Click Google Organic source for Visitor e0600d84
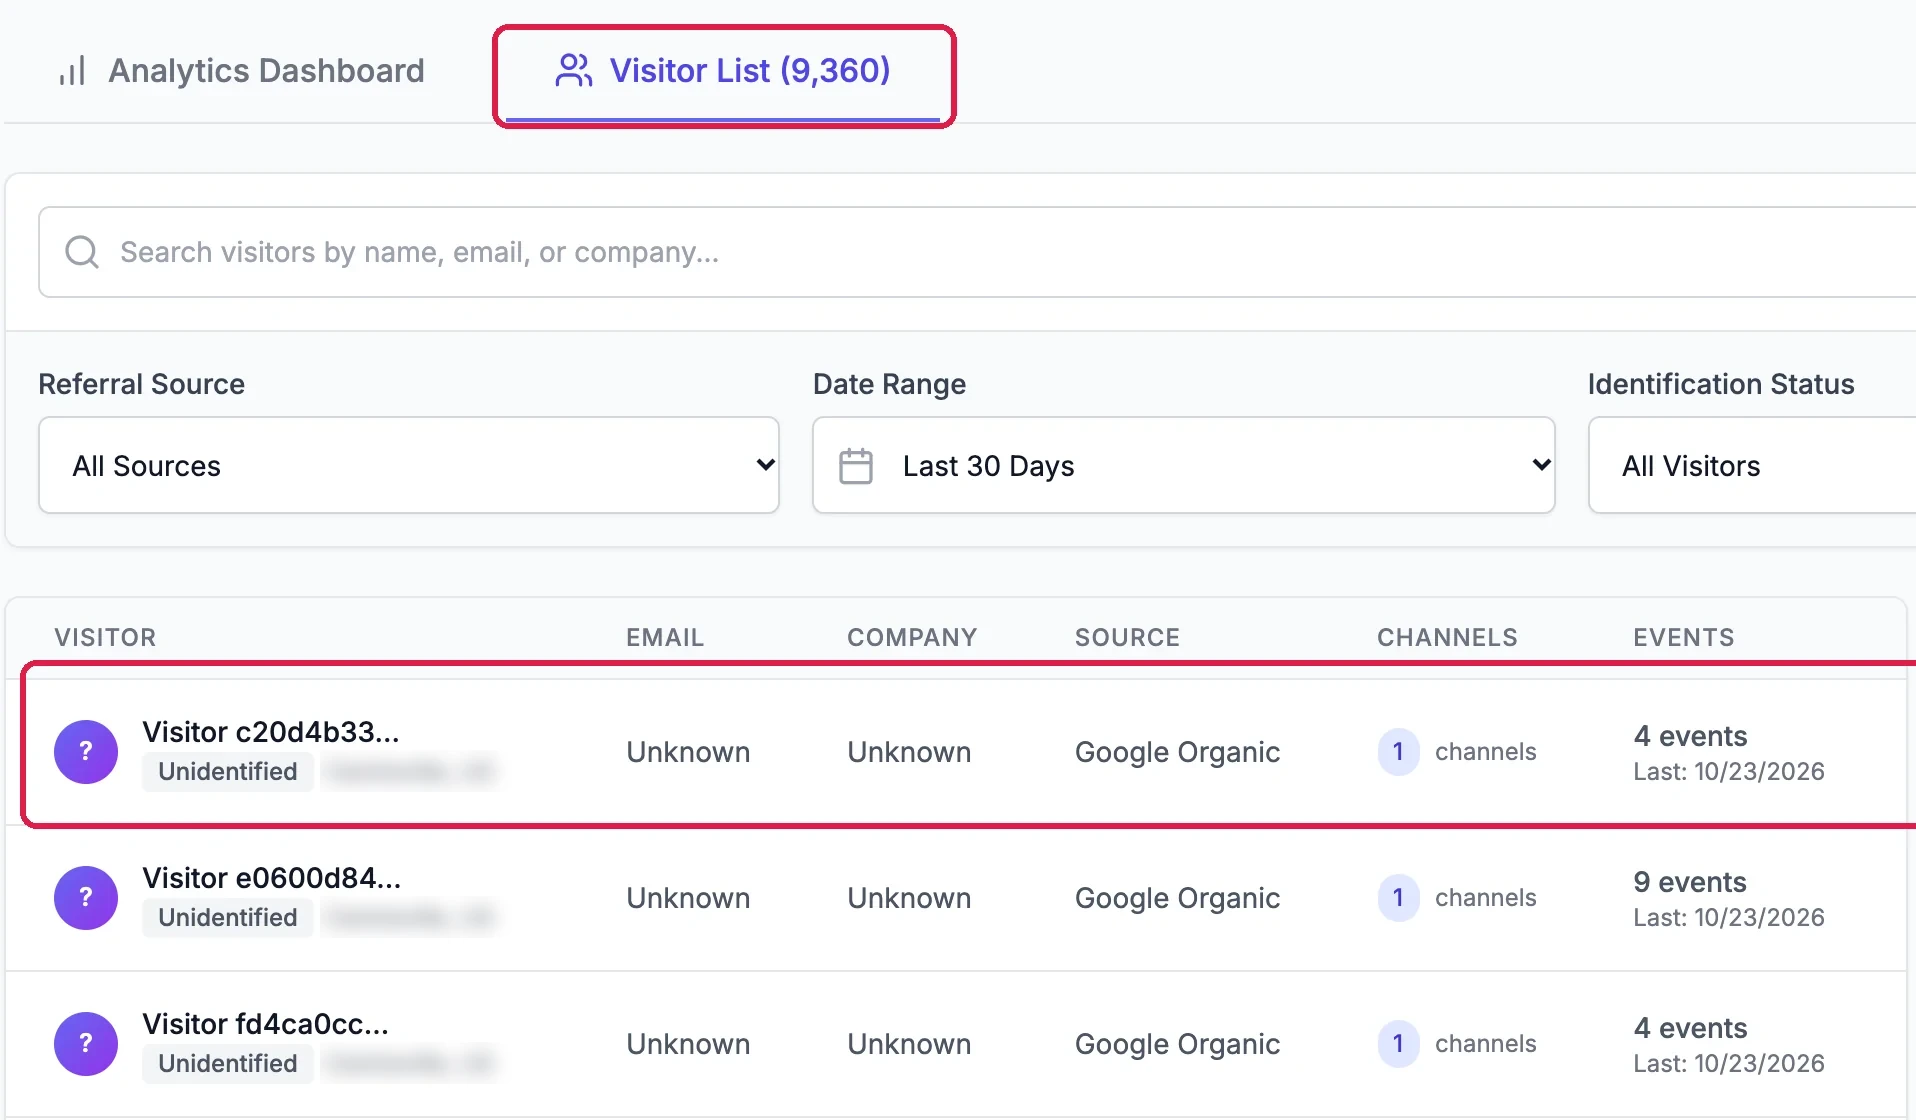Screen dimensions: 1916x1120 click(1177, 898)
